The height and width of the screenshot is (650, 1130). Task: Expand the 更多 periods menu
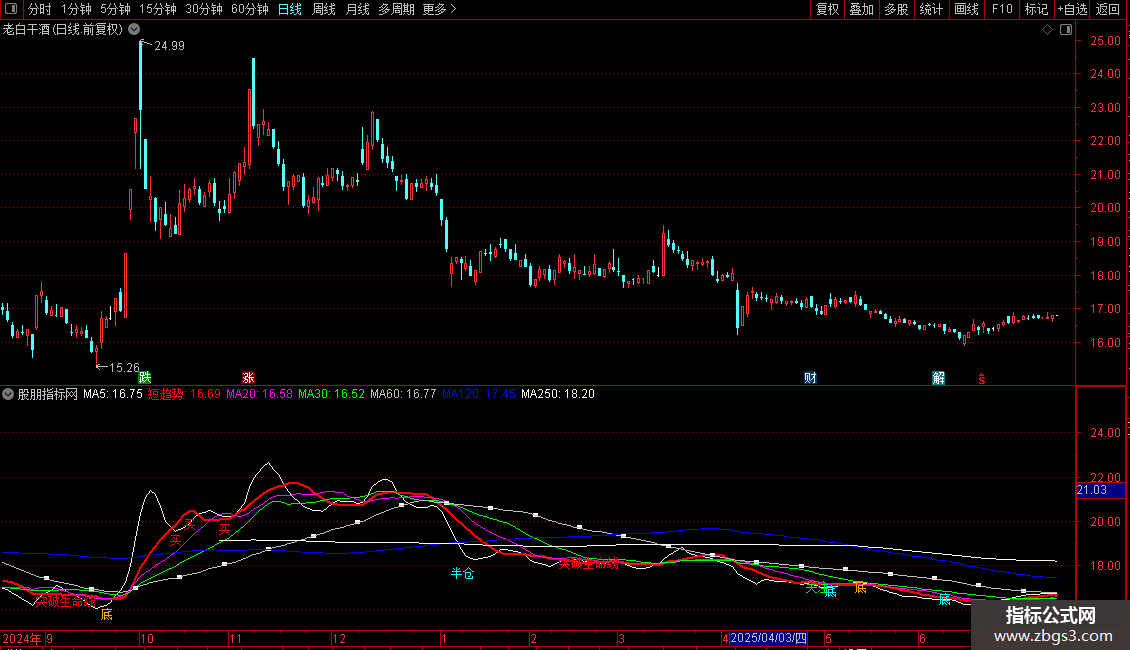coord(439,9)
